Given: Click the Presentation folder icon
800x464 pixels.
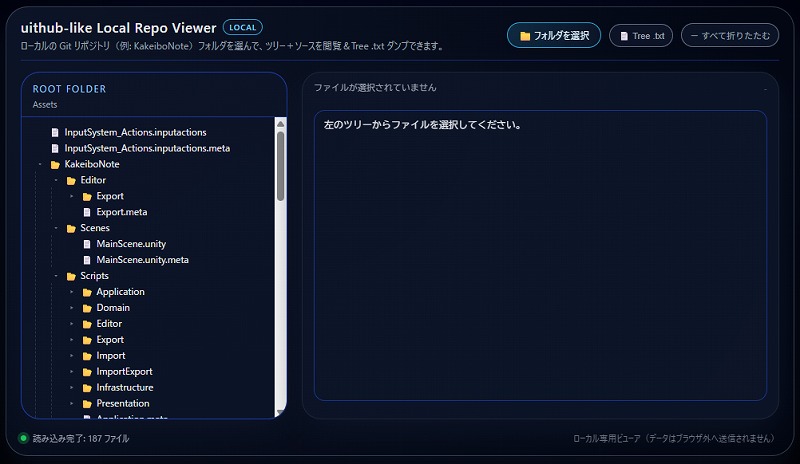Looking at the screenshot, I should point(87,404).
